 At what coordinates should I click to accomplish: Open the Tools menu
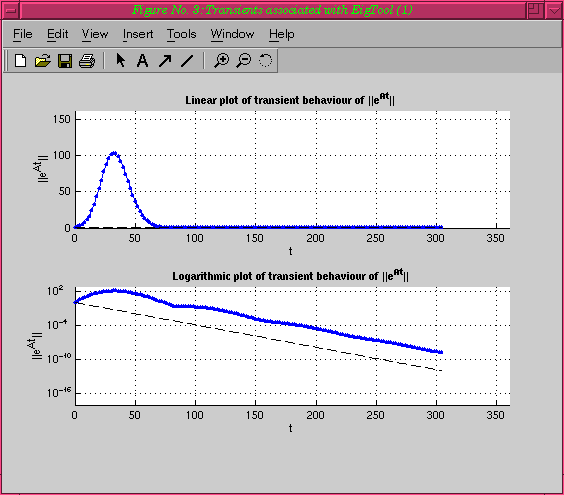[x=182, y=34]
